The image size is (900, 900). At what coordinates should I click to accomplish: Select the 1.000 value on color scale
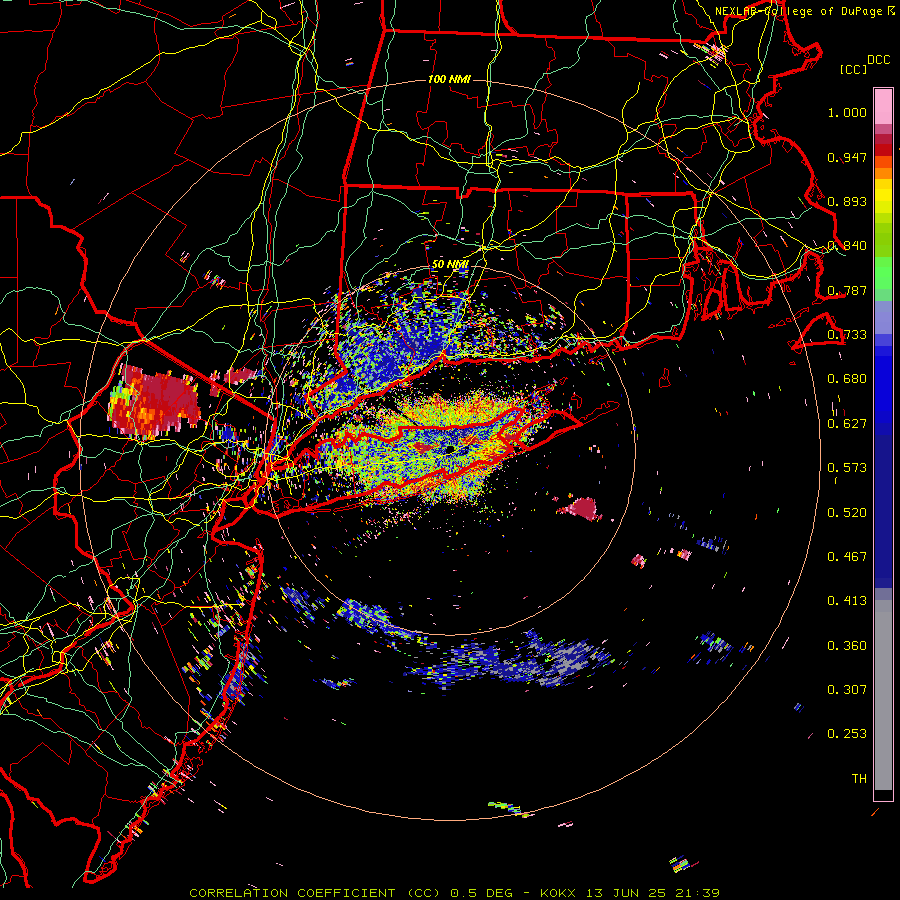coord(847,113)
